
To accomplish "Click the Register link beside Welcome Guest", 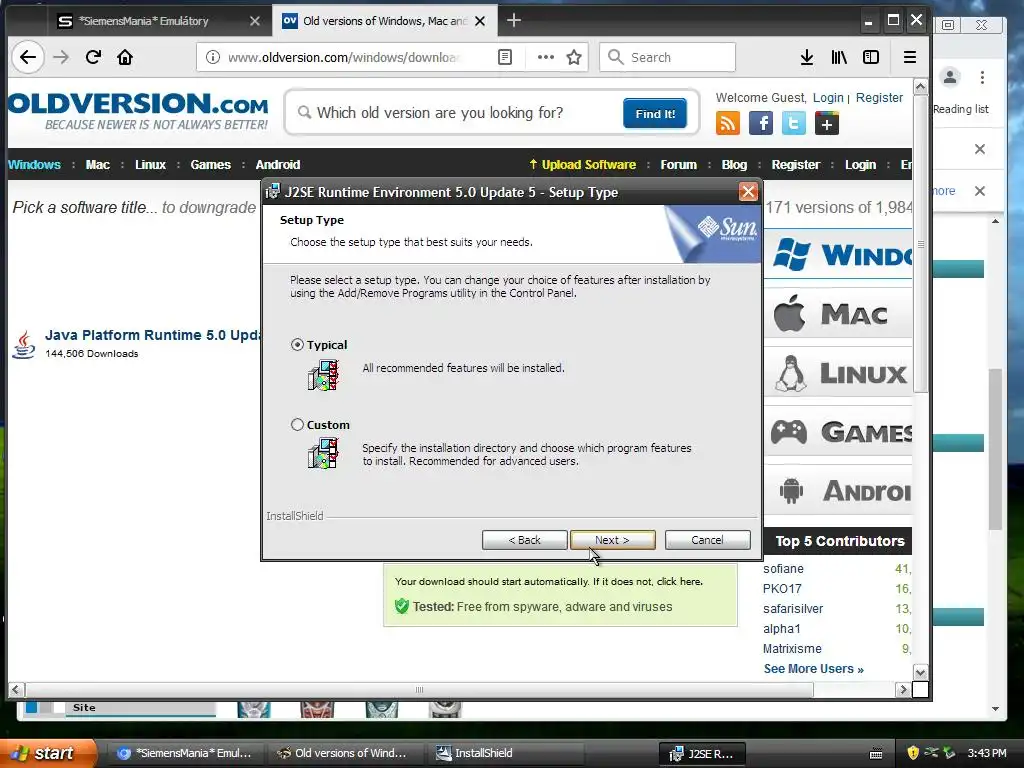I will (879, 97).
